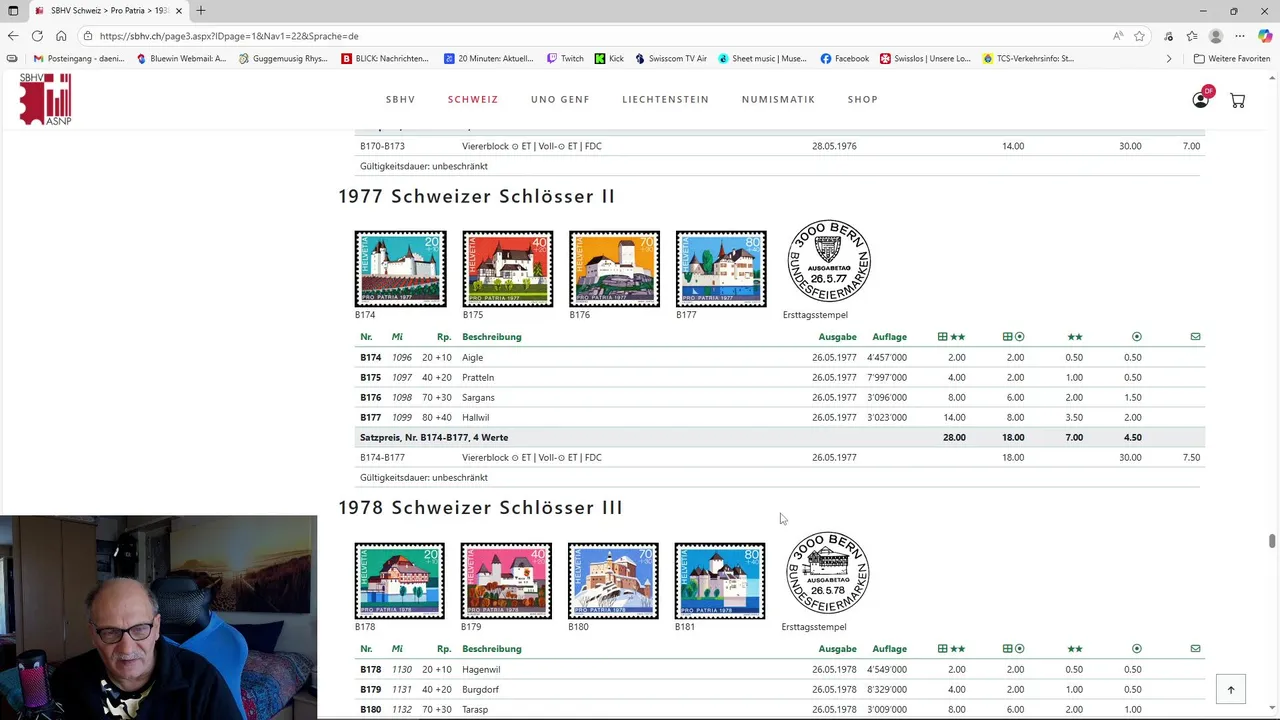Open the tab actions menu icon
Image resolution: width=1280 pixels, height=720 pixels.
tap(13, 11)
